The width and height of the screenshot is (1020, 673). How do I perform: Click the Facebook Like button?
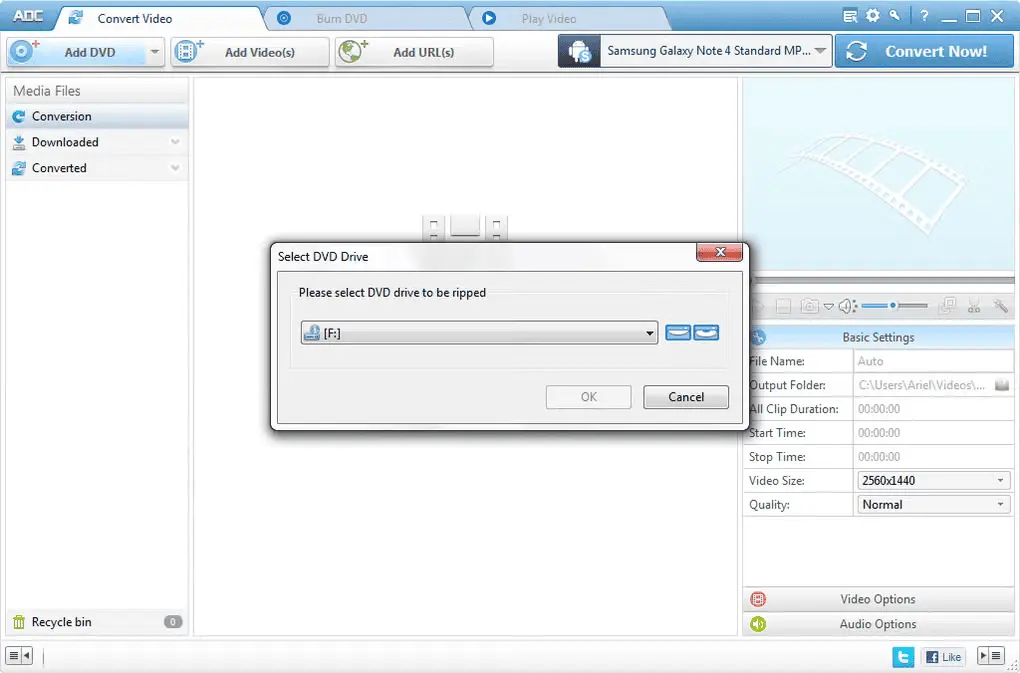(x=942, y=656)
